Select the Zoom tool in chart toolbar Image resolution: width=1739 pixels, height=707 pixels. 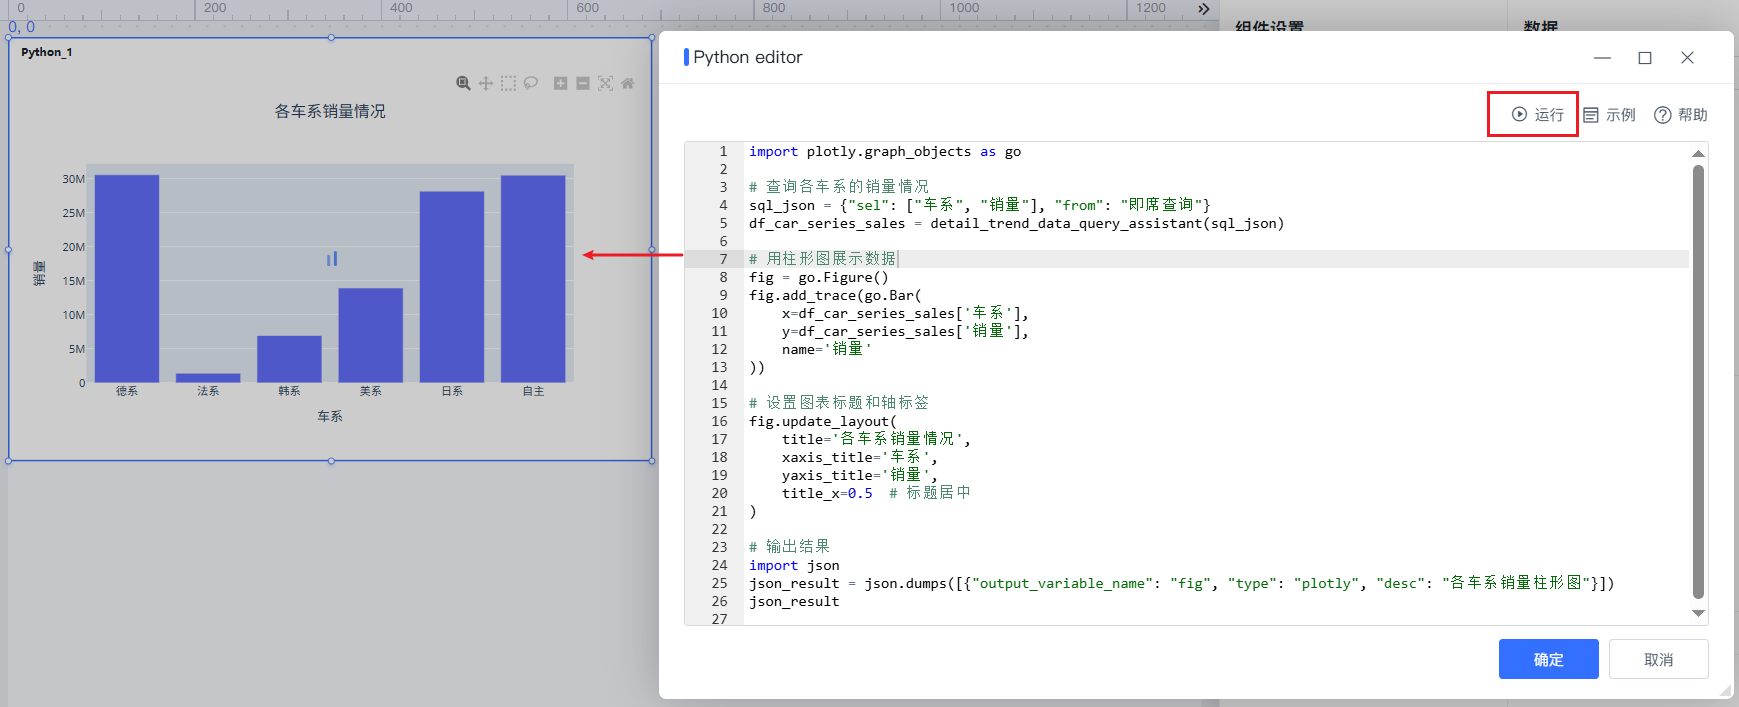coord(463,83)
